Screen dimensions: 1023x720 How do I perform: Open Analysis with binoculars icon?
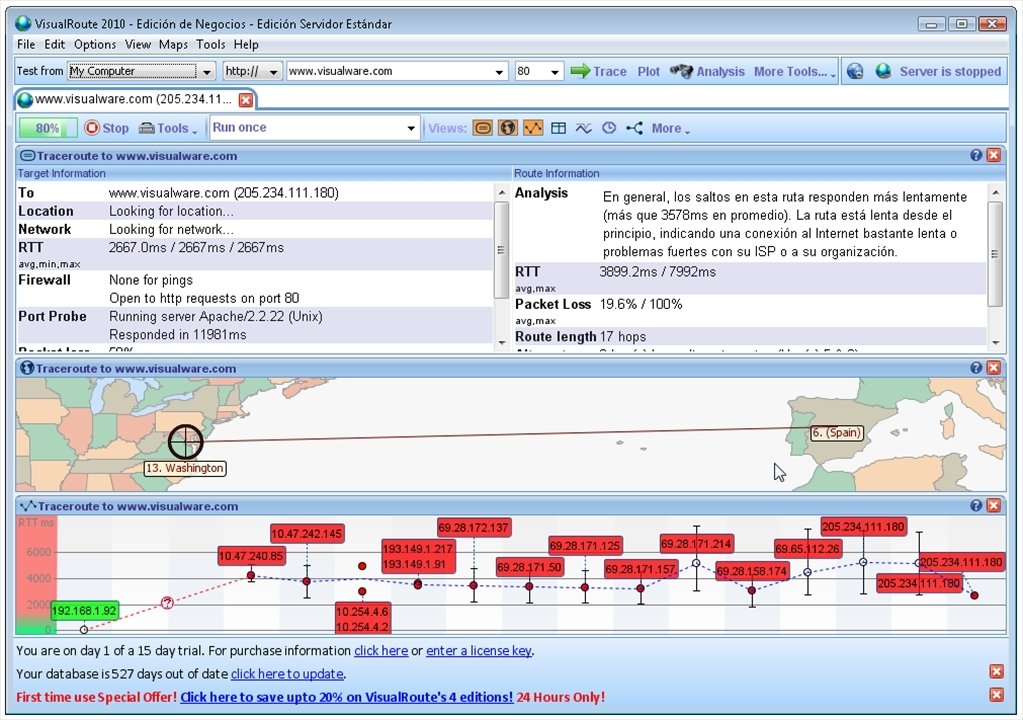707,71
